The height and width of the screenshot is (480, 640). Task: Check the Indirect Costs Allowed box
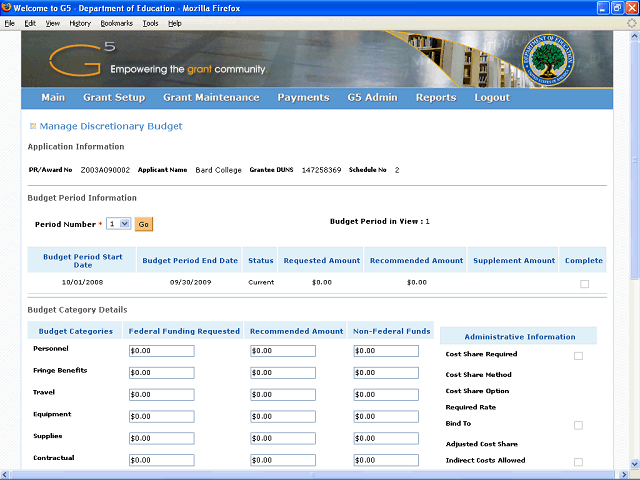(x=578, y=461)
